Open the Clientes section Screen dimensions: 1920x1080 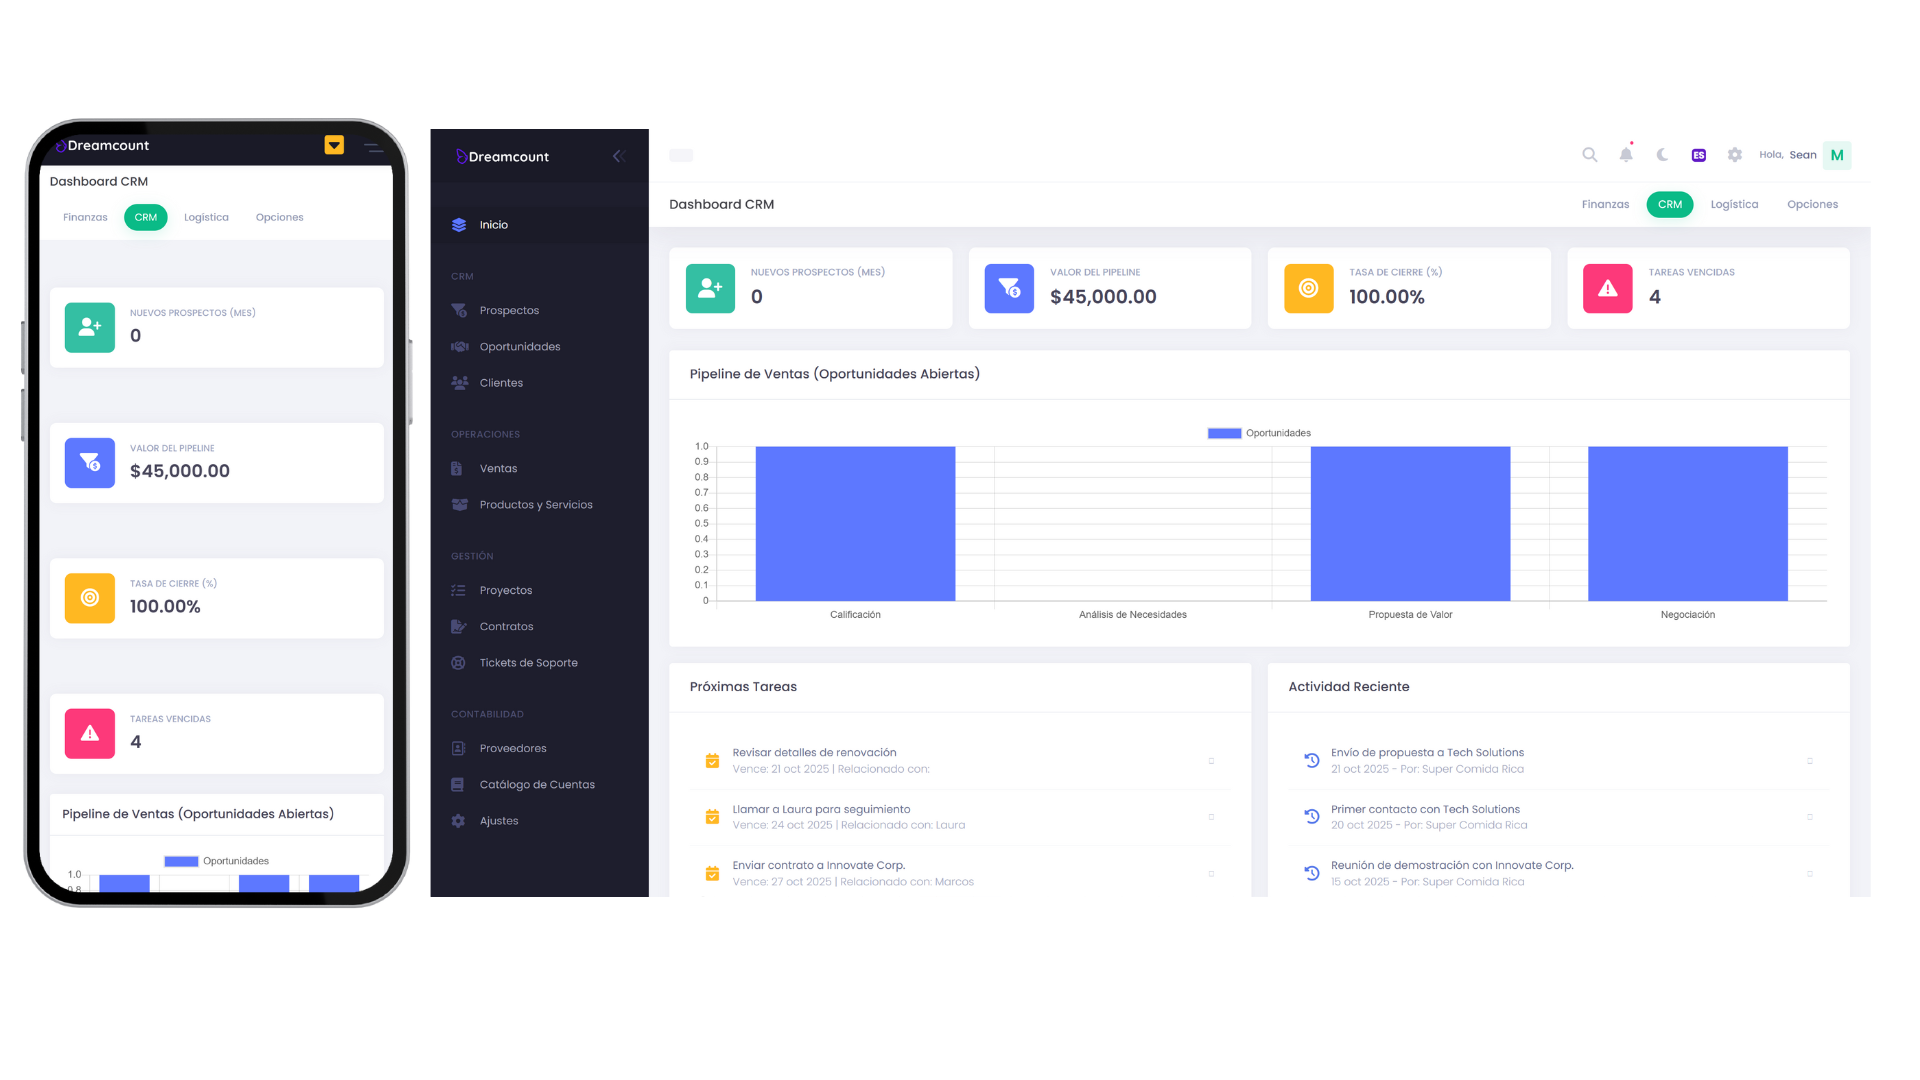(500, 382)
